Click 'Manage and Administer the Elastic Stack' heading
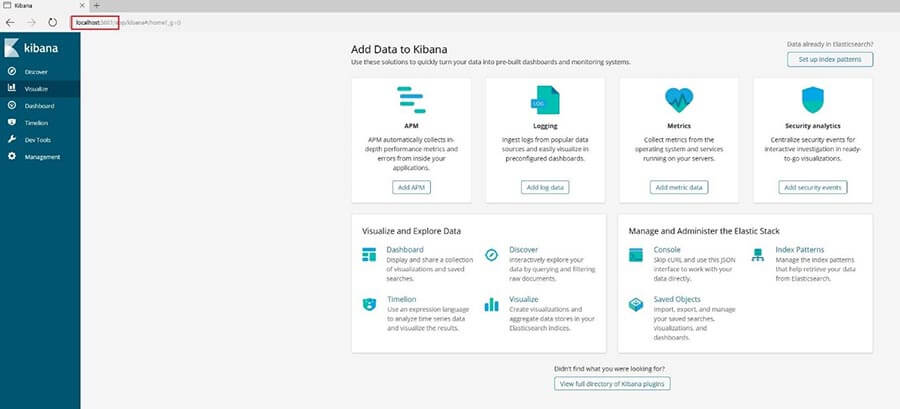The height and width of the screenshot is (409, 900). coord(704,231)
